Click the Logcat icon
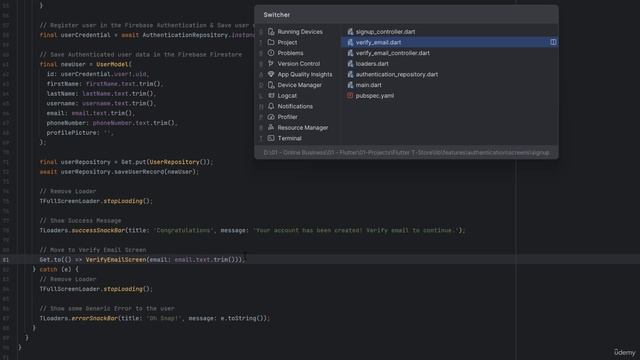The image size is (640, 360). point(271,96)
